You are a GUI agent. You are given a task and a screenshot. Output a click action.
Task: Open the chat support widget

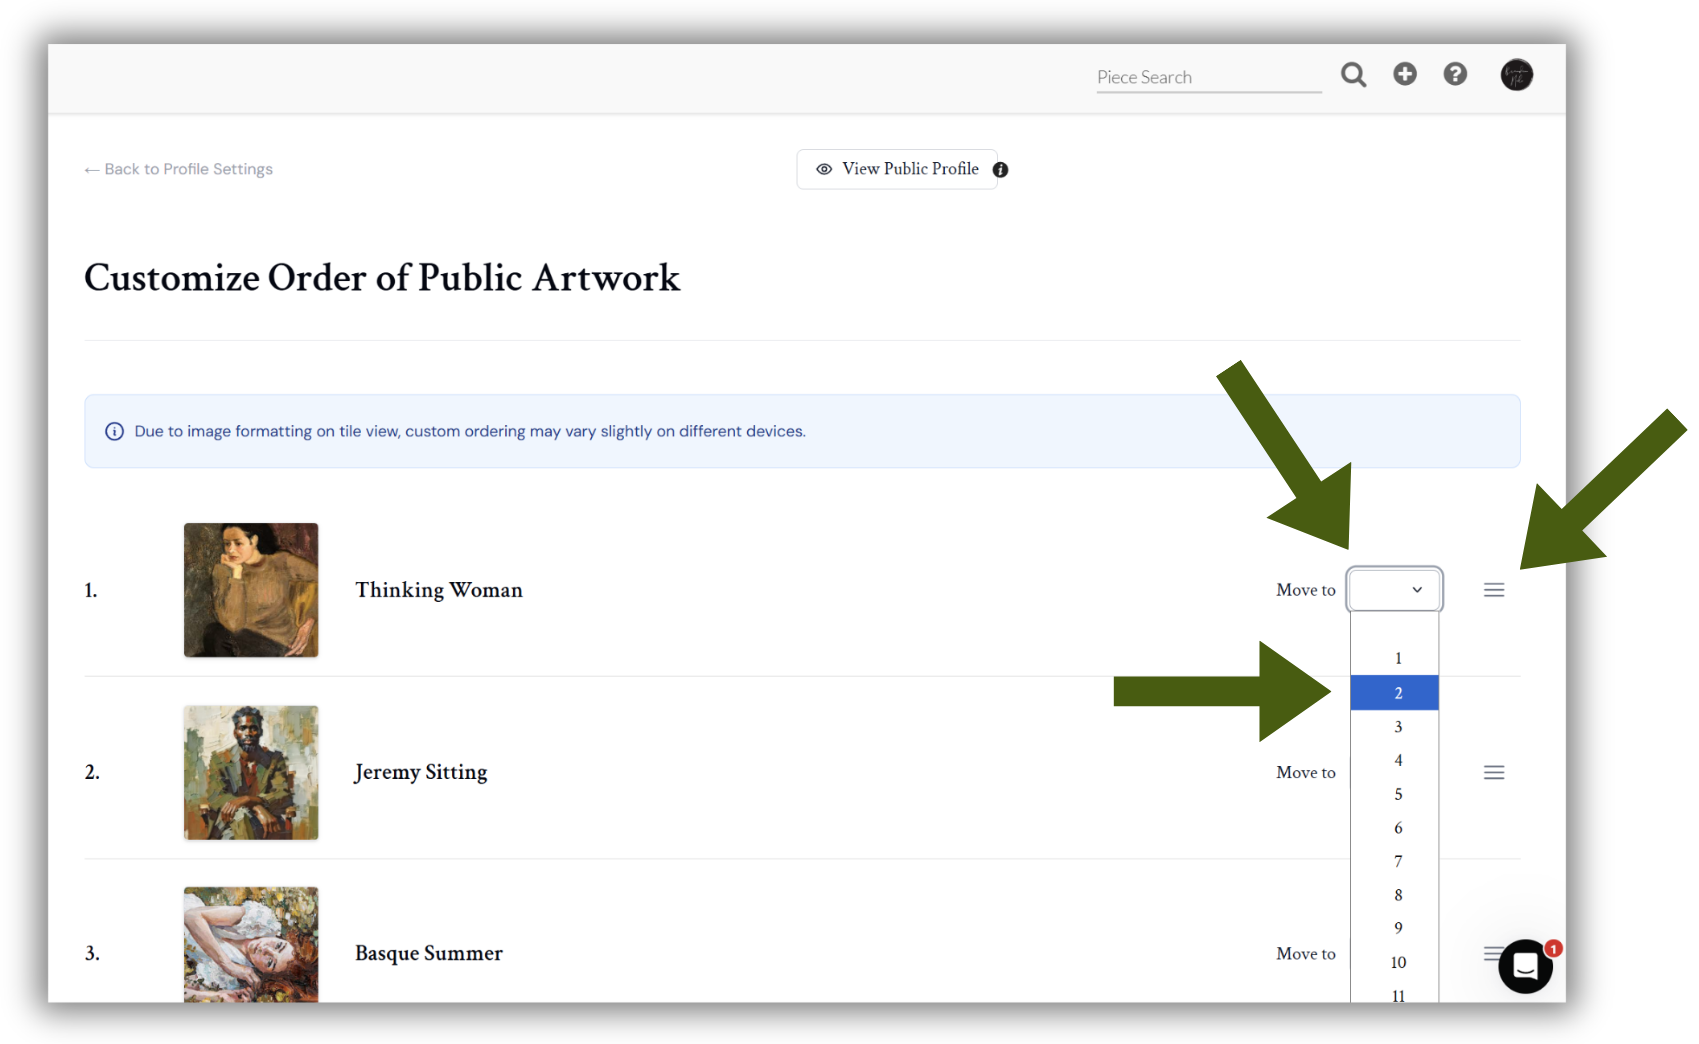tap(1525, 966)
